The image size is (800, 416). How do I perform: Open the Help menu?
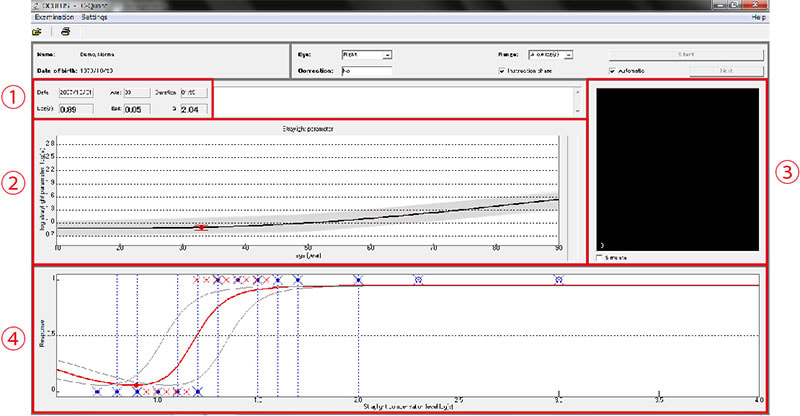pos(759,17)
